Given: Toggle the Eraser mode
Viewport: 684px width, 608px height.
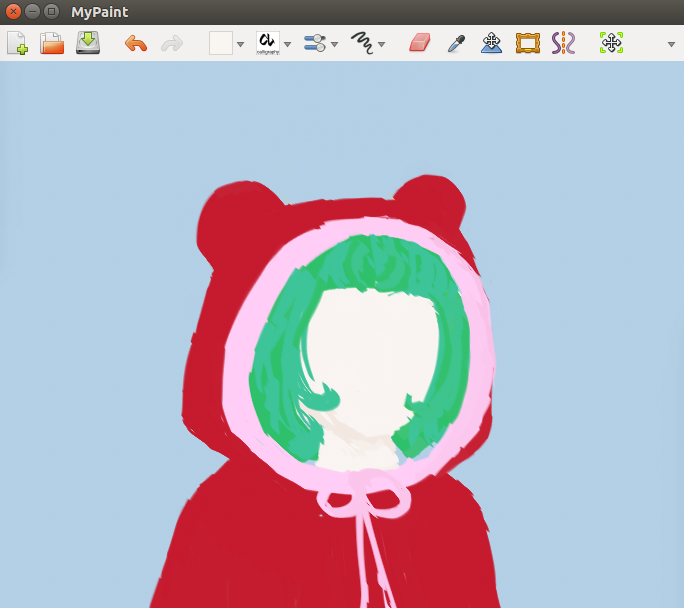Looking at the screenshot, I should [419, 43].
